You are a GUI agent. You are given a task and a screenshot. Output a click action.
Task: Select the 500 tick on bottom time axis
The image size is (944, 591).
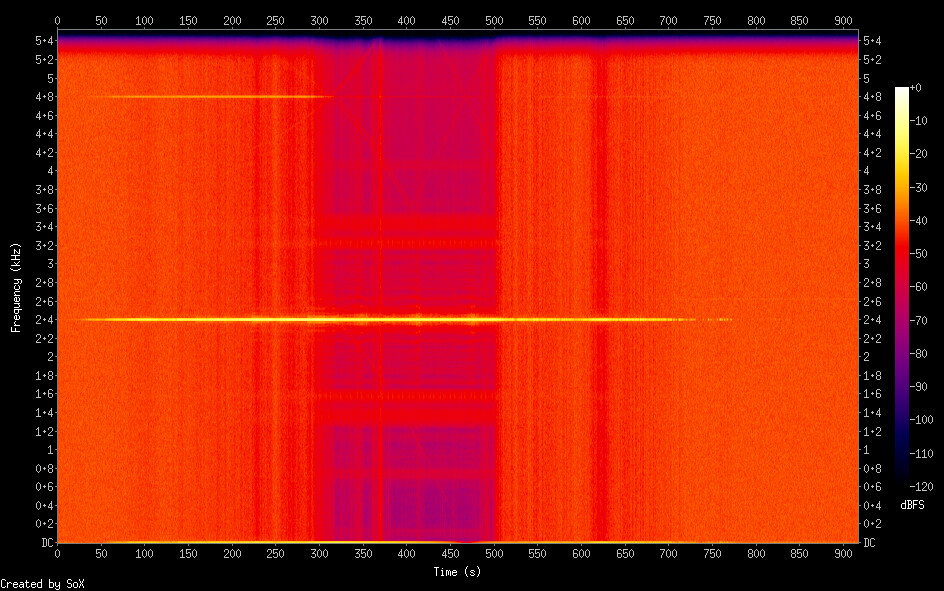tap(494, 553)
